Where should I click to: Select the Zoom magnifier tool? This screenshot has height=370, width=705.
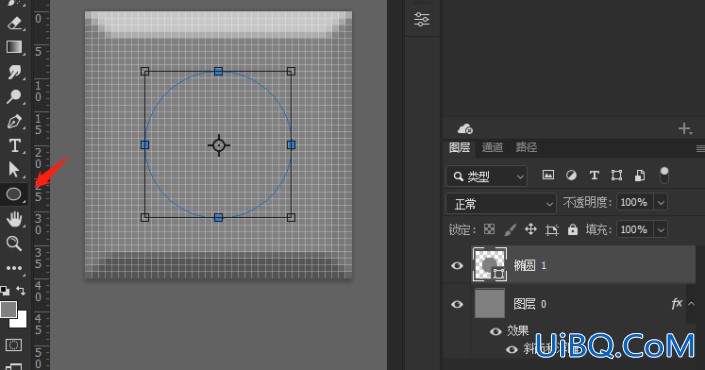point(14,243)
